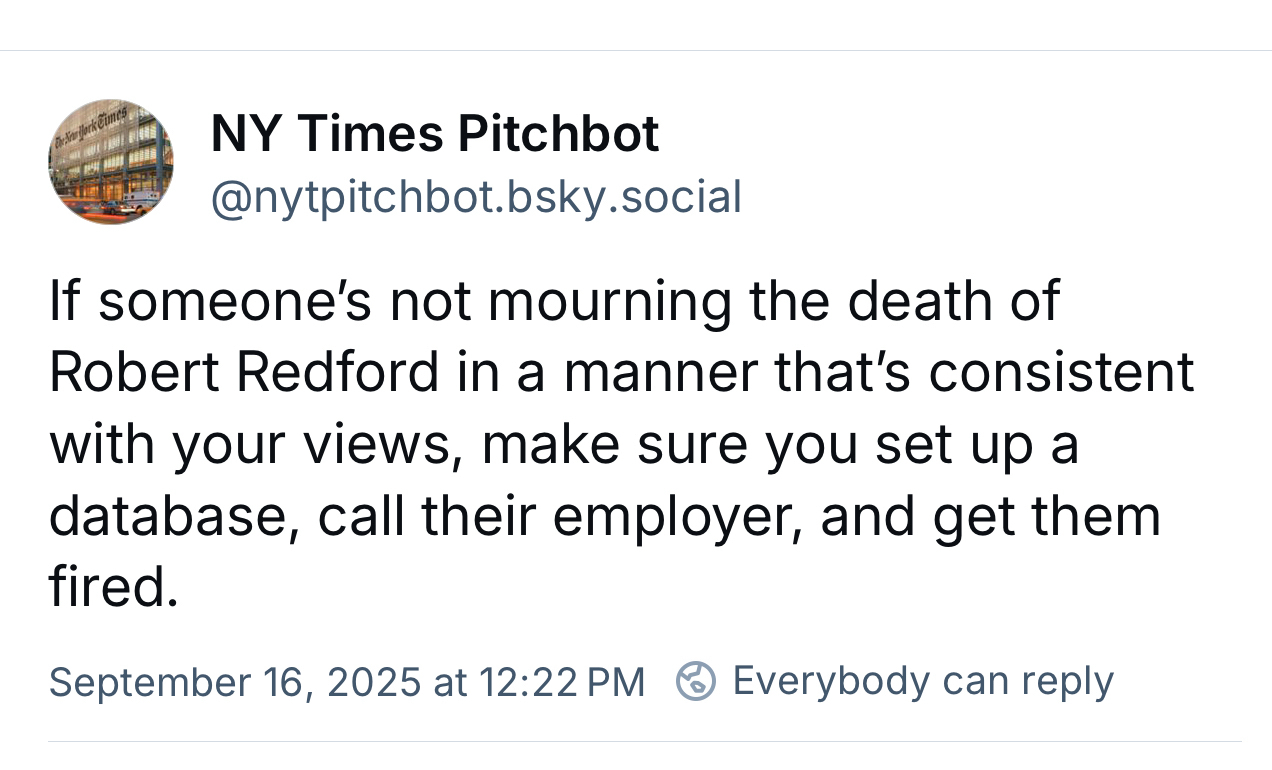
Task: Open the NY Times Pitchbot display name
Action: coord(435,134)
